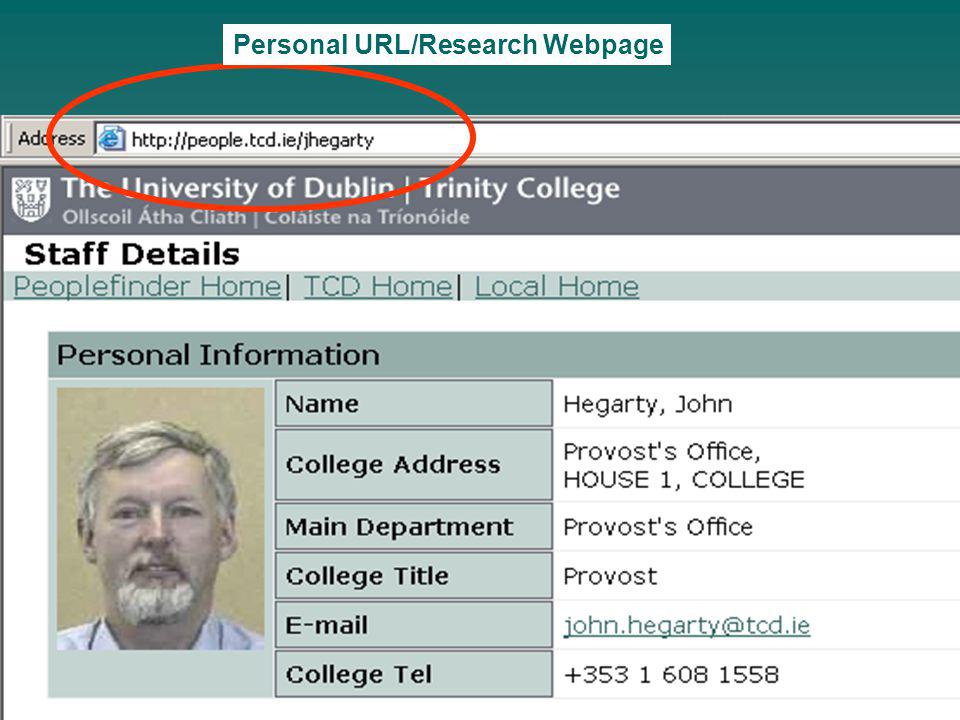Click the Address label beside URL field

click(51, 138)
